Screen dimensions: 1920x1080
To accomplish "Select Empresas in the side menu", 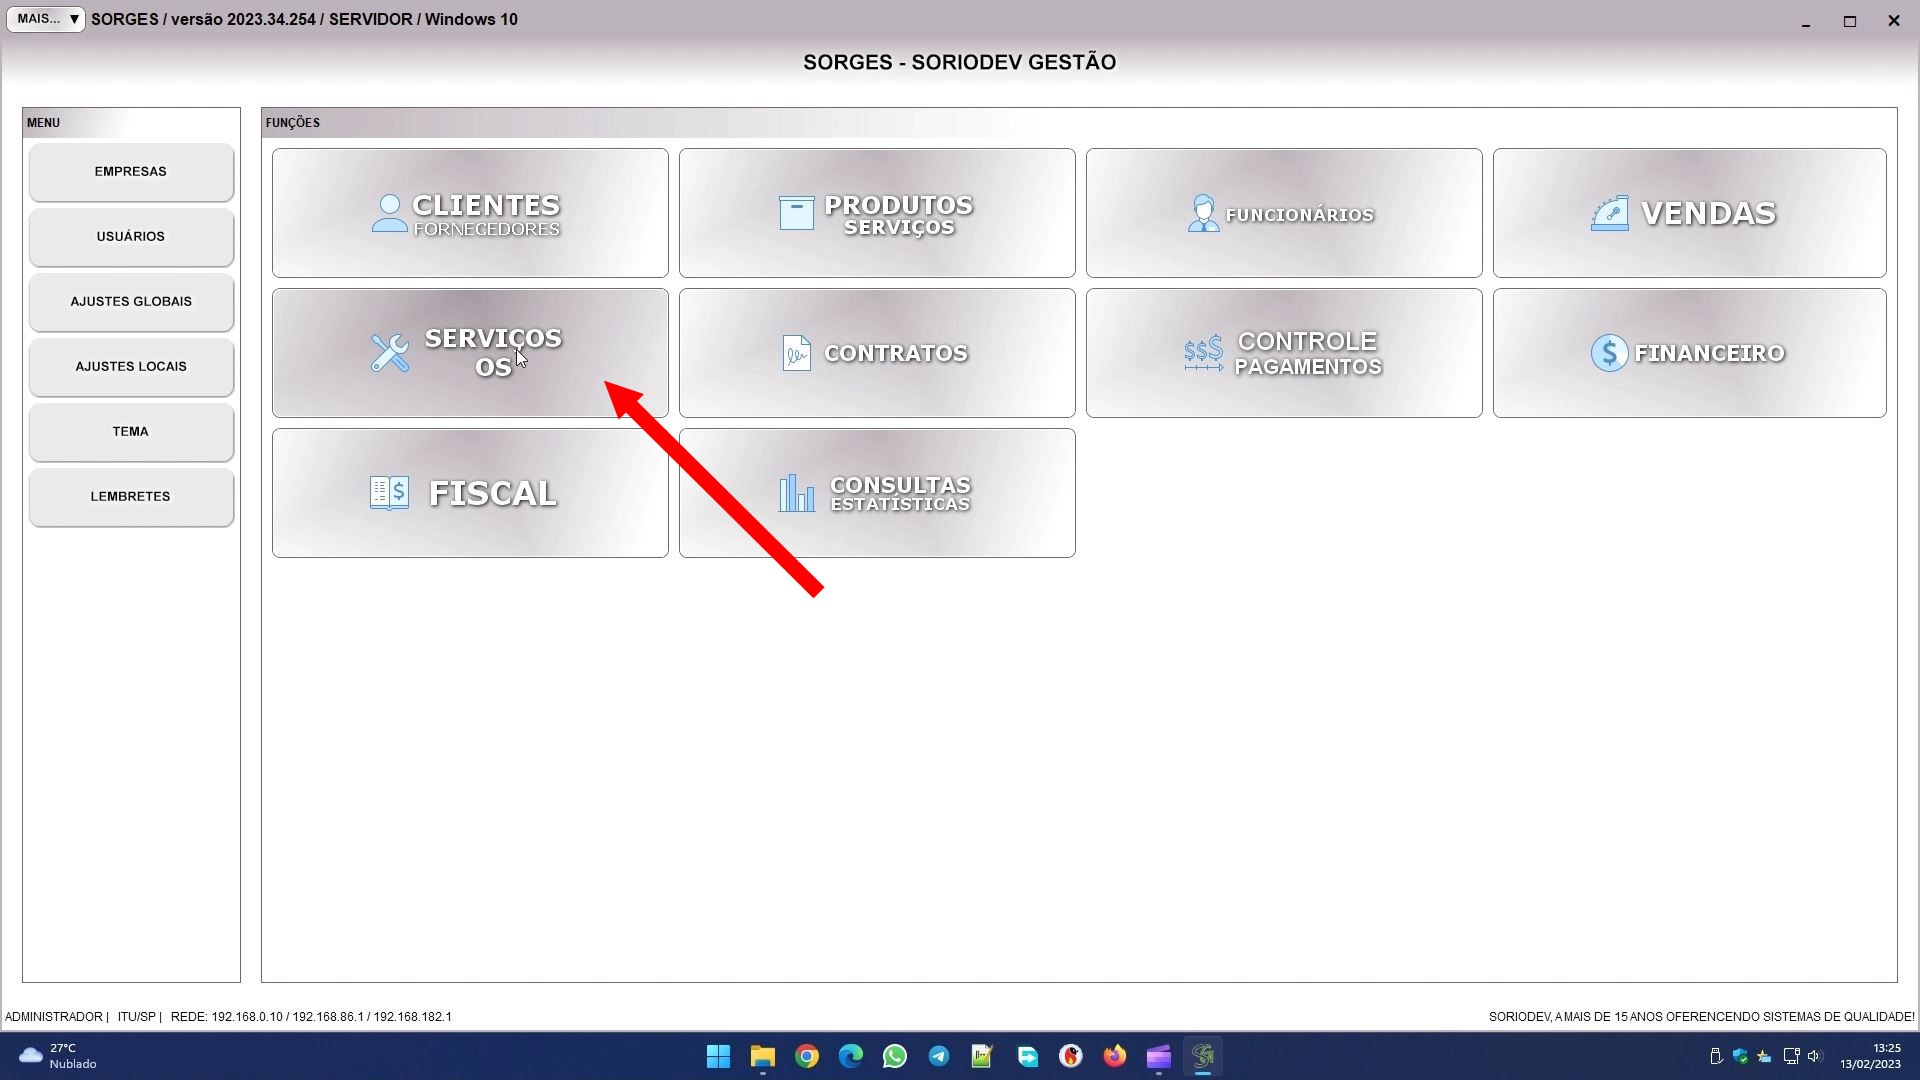I will point(131,172).
